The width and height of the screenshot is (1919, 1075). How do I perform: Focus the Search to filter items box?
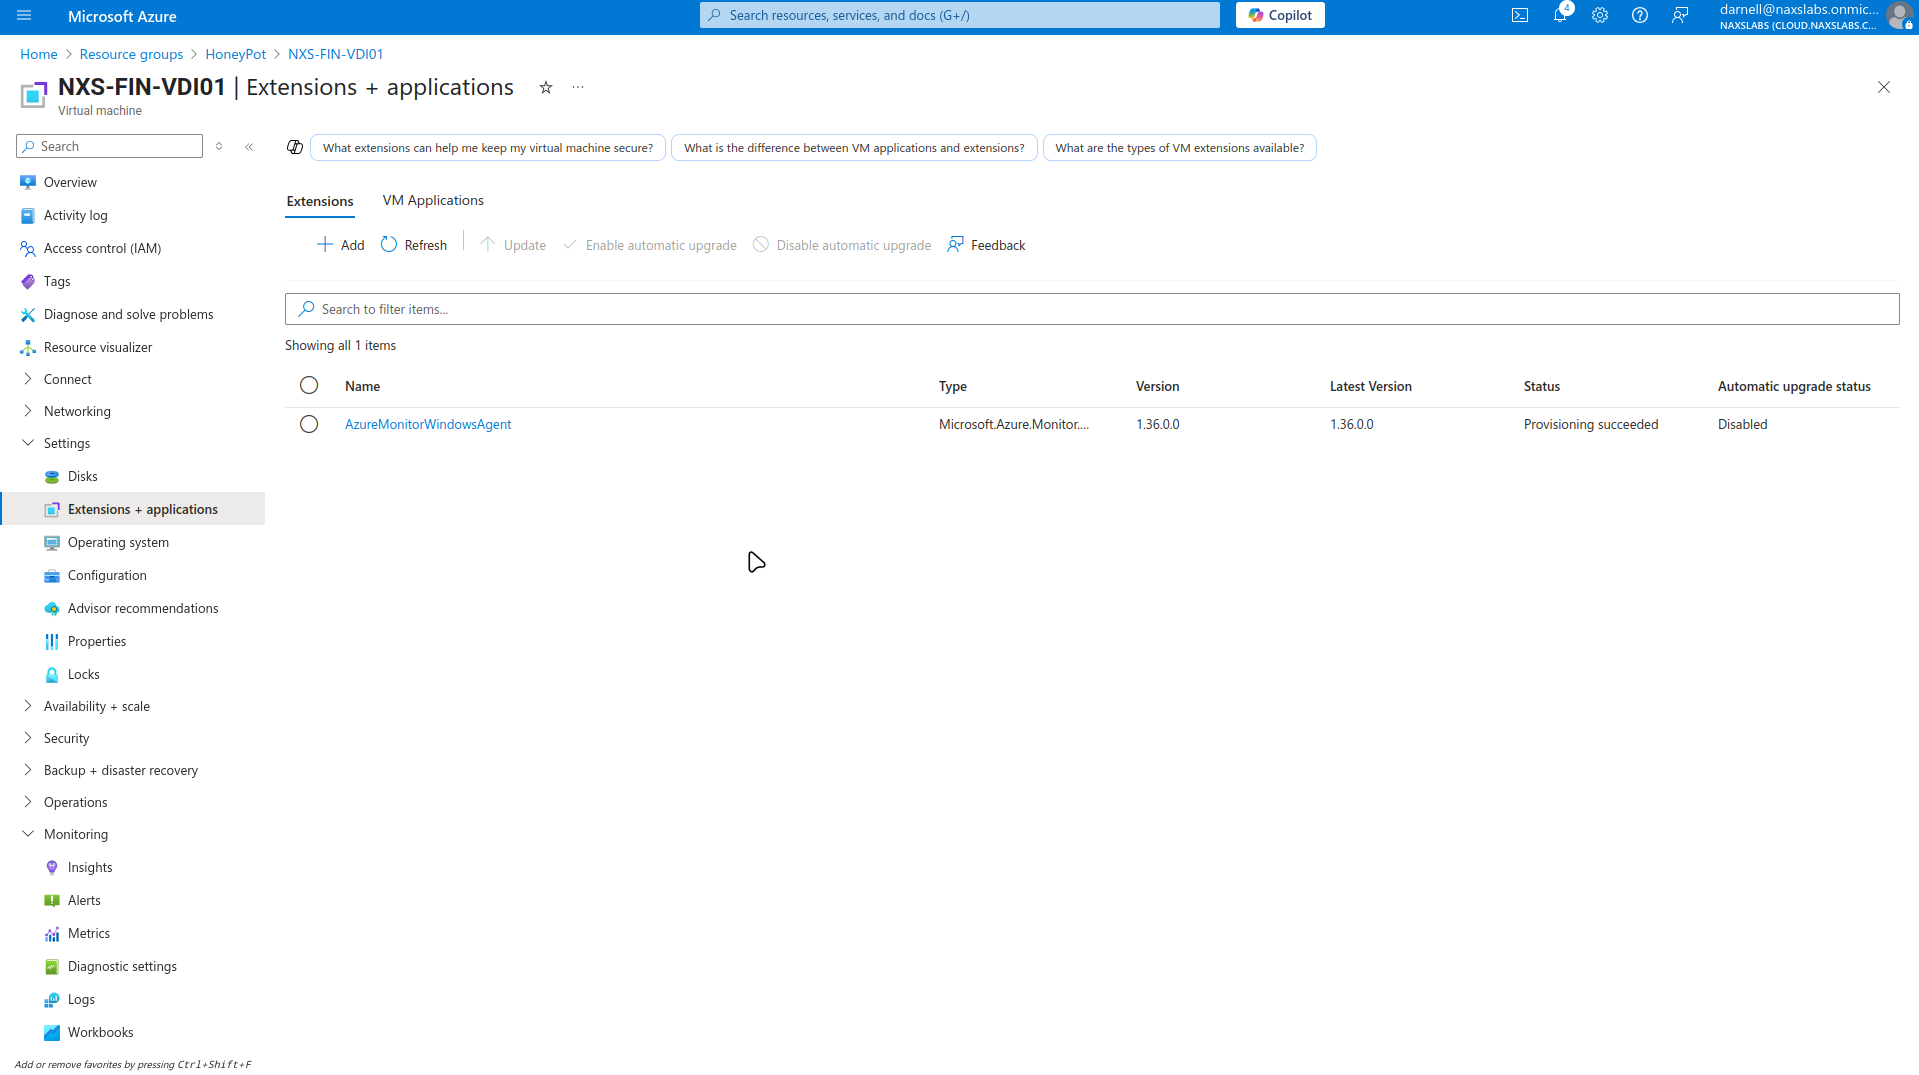coord(1092,310)
